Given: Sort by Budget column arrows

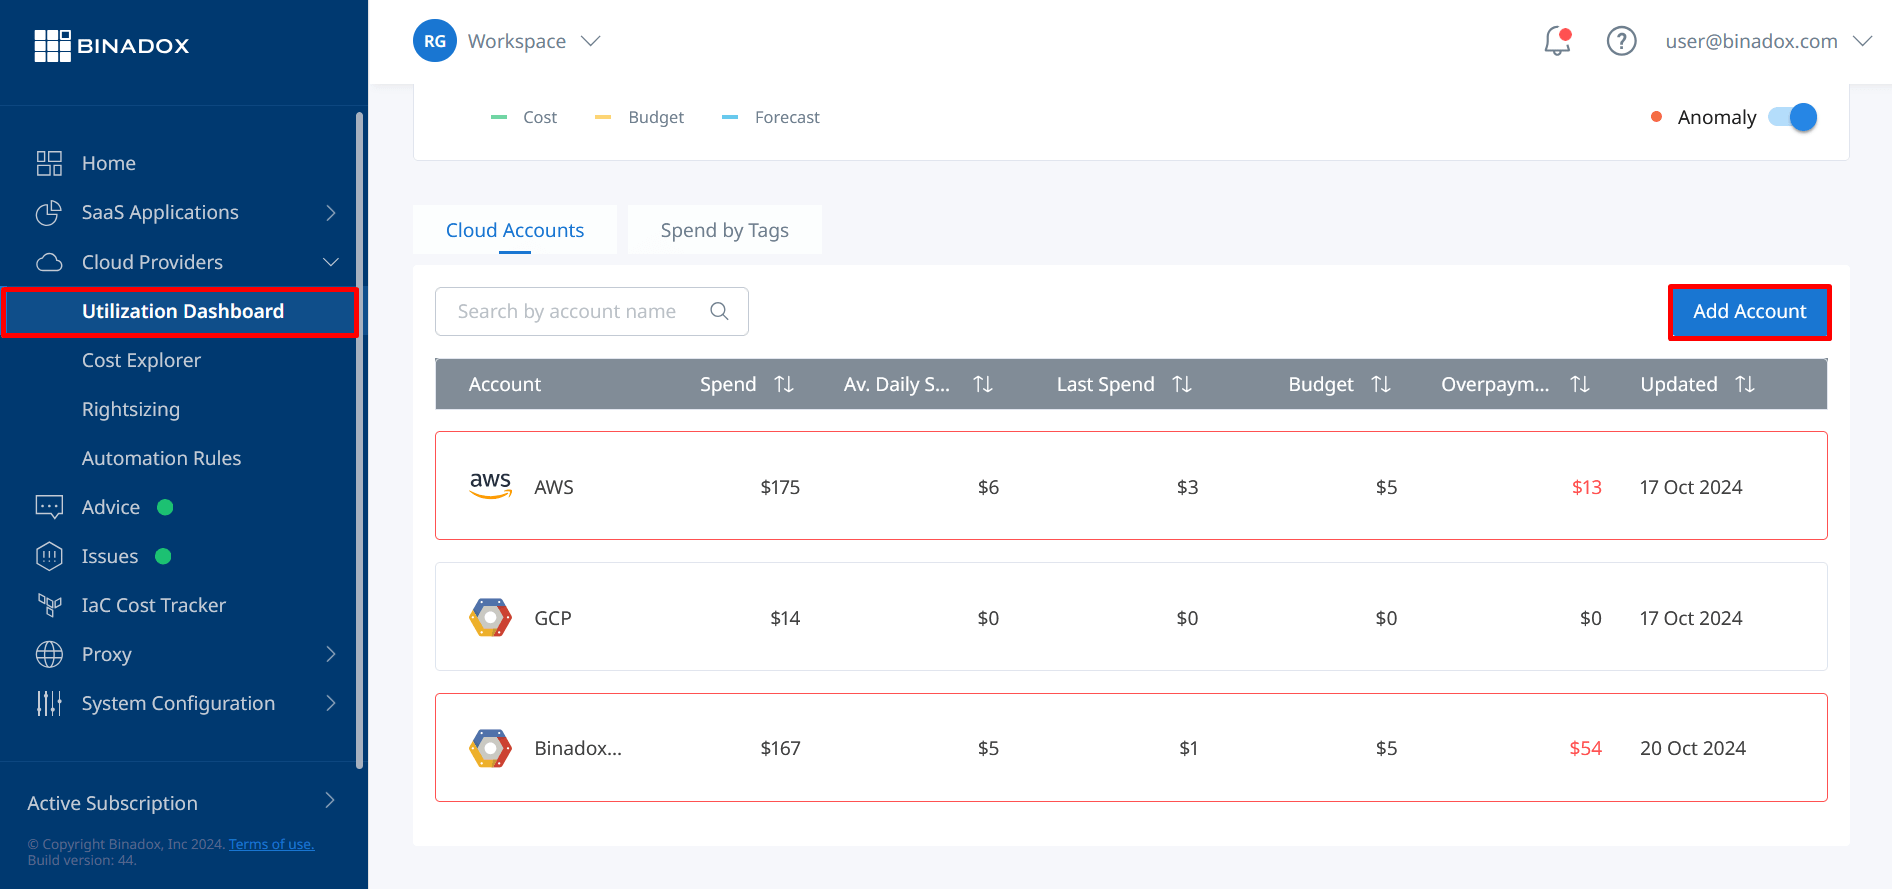Looking at the screenshot, I should pos(1381,384).
